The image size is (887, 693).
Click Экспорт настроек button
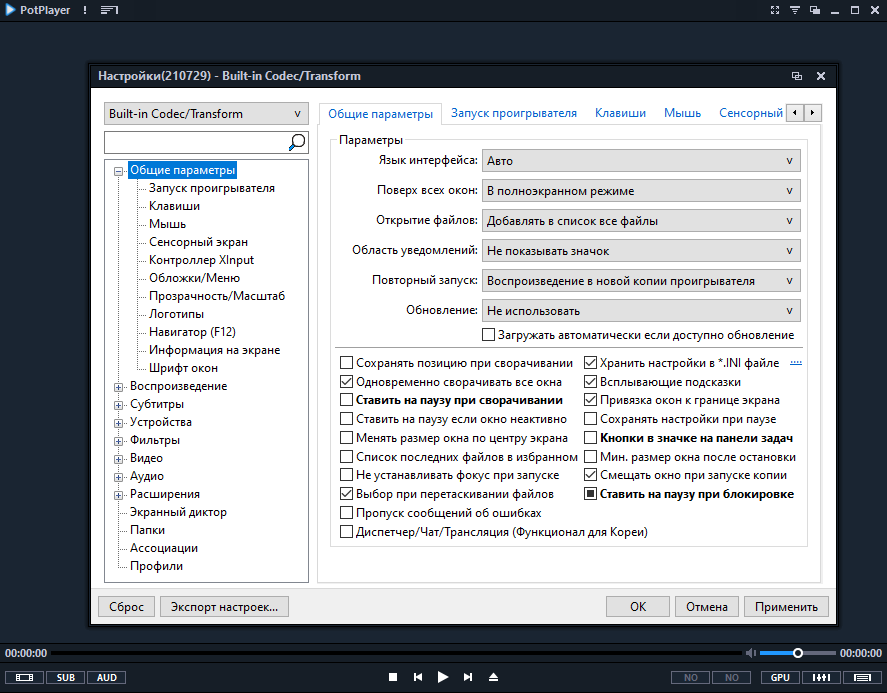[x=224, y=606]
